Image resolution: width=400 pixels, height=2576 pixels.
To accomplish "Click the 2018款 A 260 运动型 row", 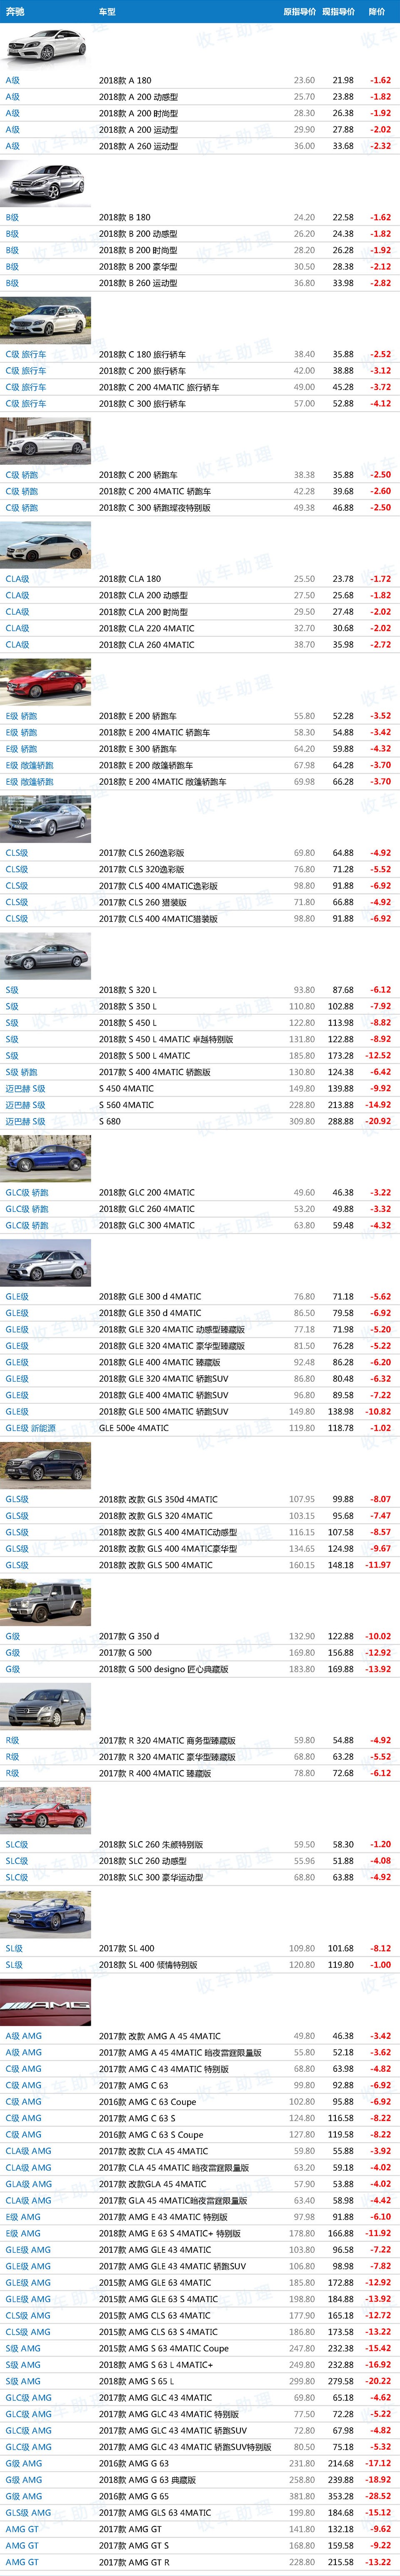I will pos(200,146).
